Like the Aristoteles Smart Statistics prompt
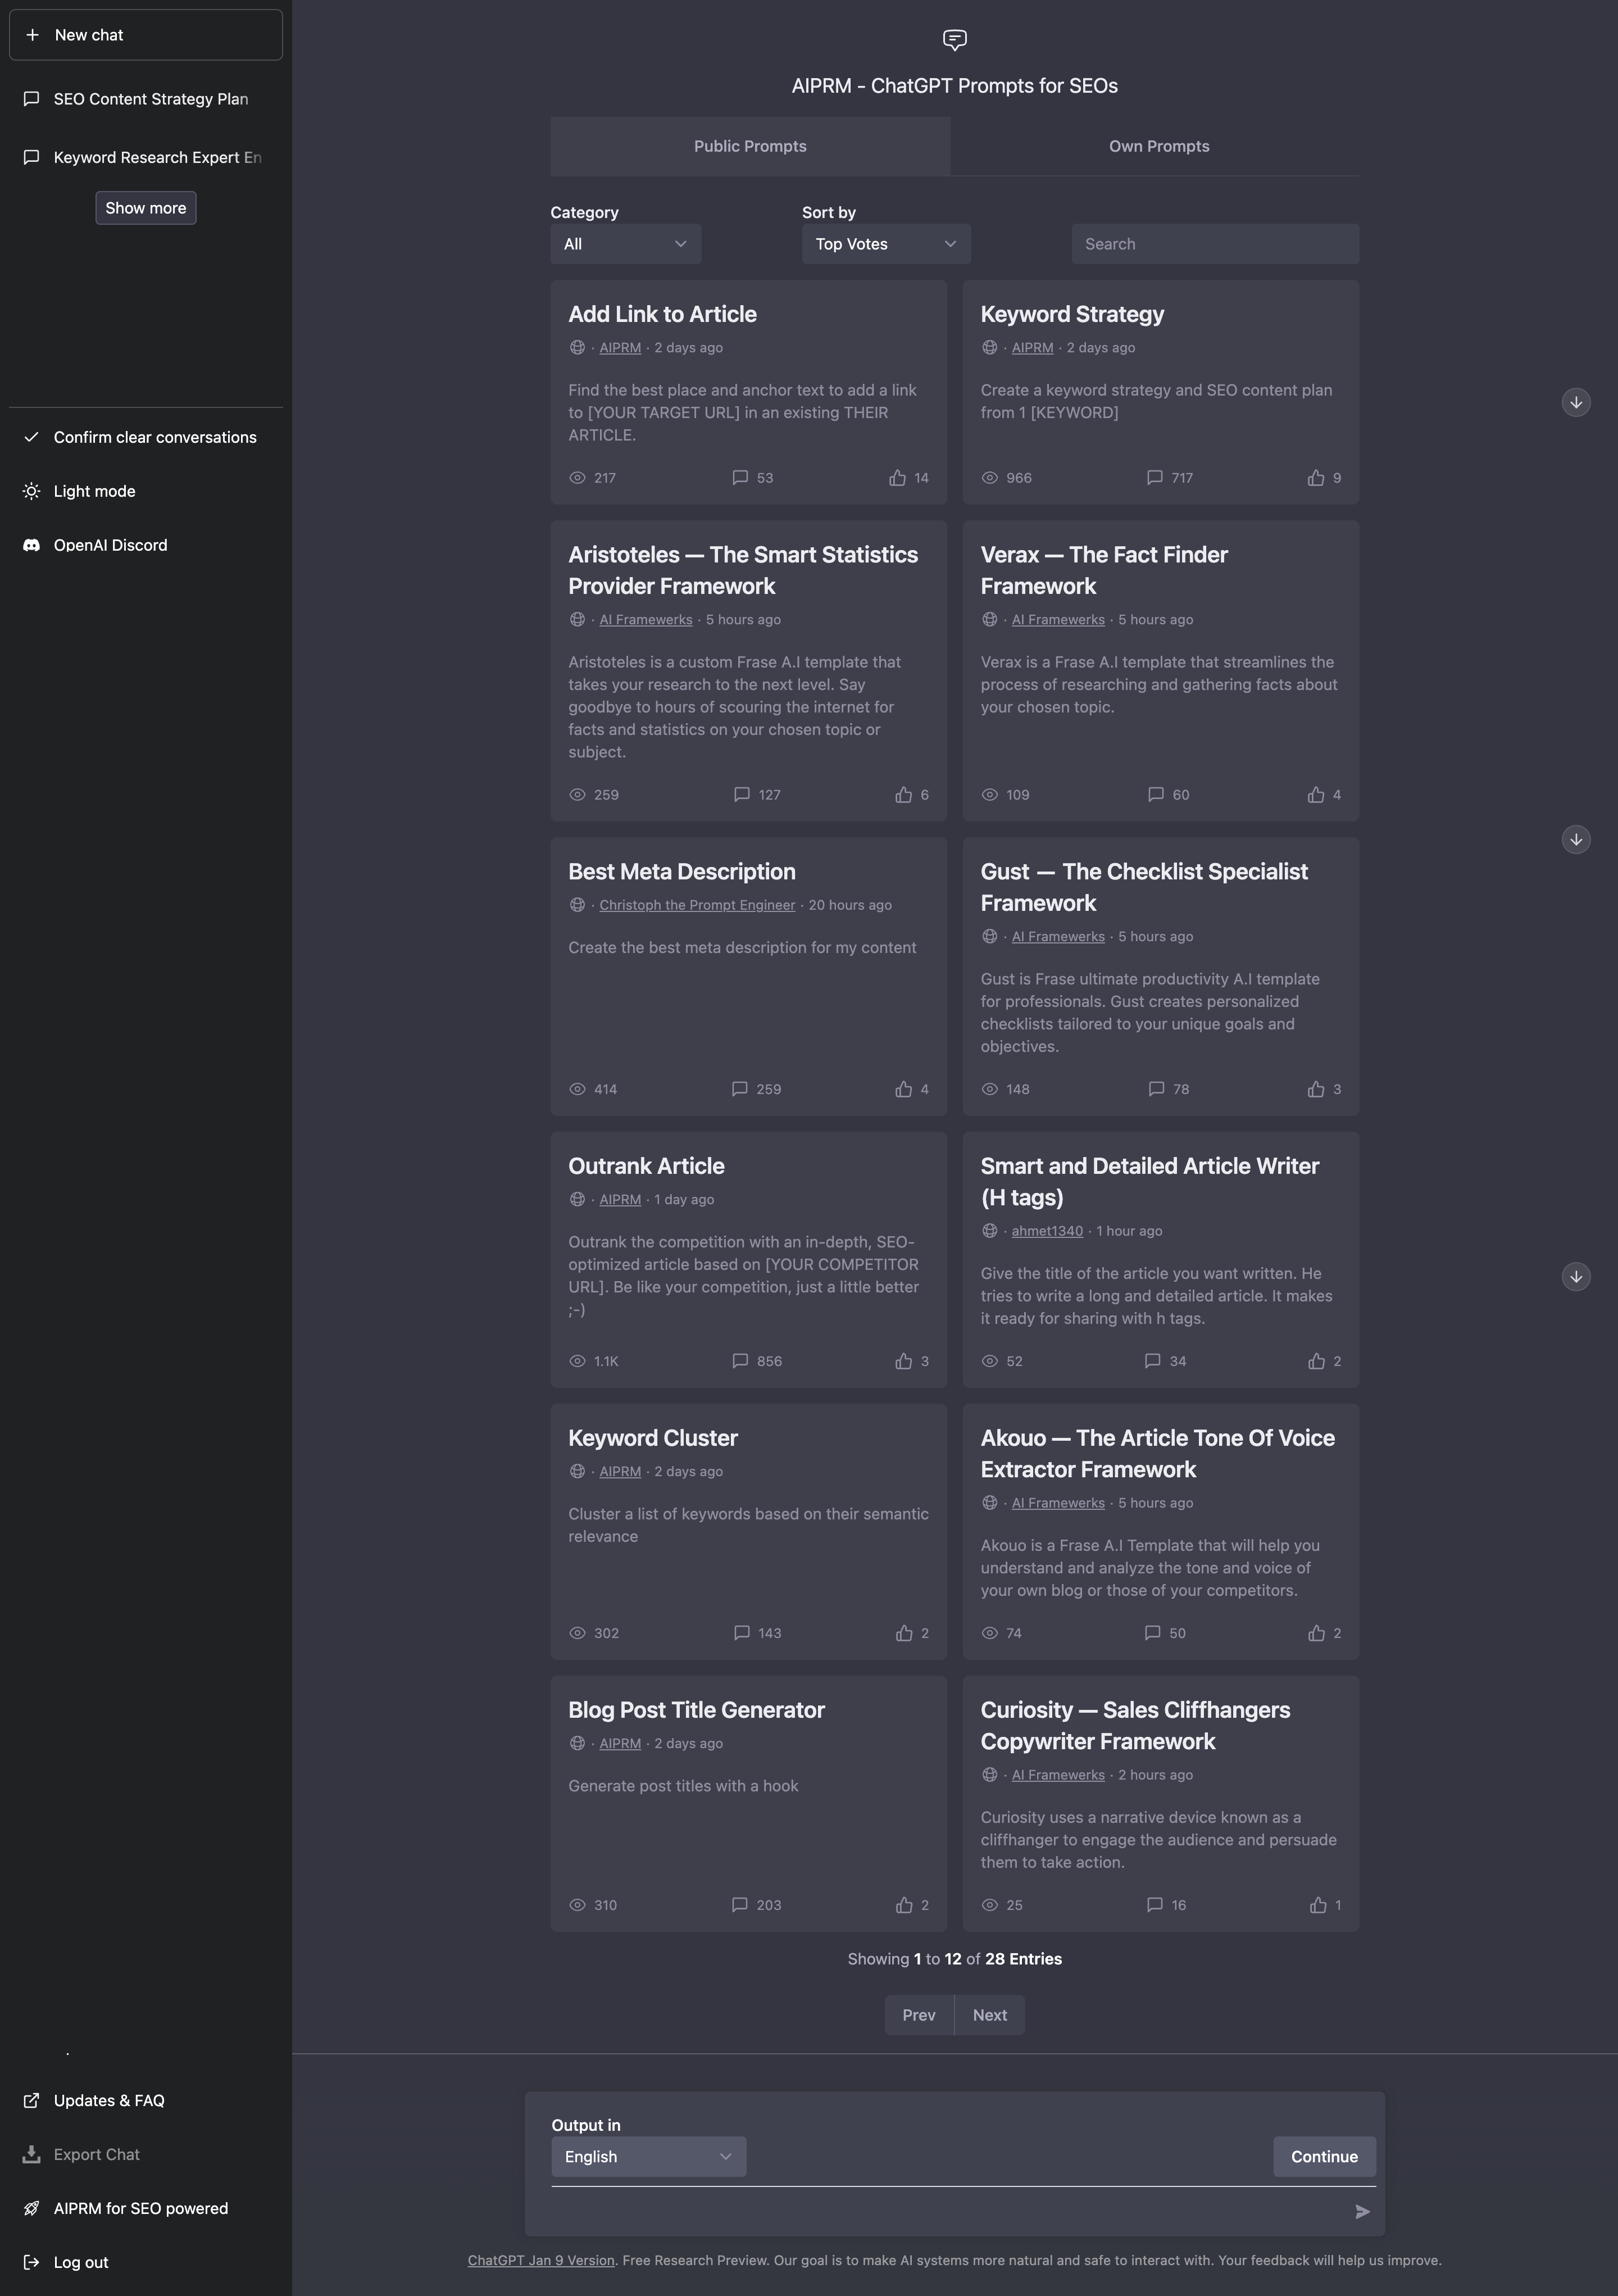1618x2296 pixels. tap(904, 795)
